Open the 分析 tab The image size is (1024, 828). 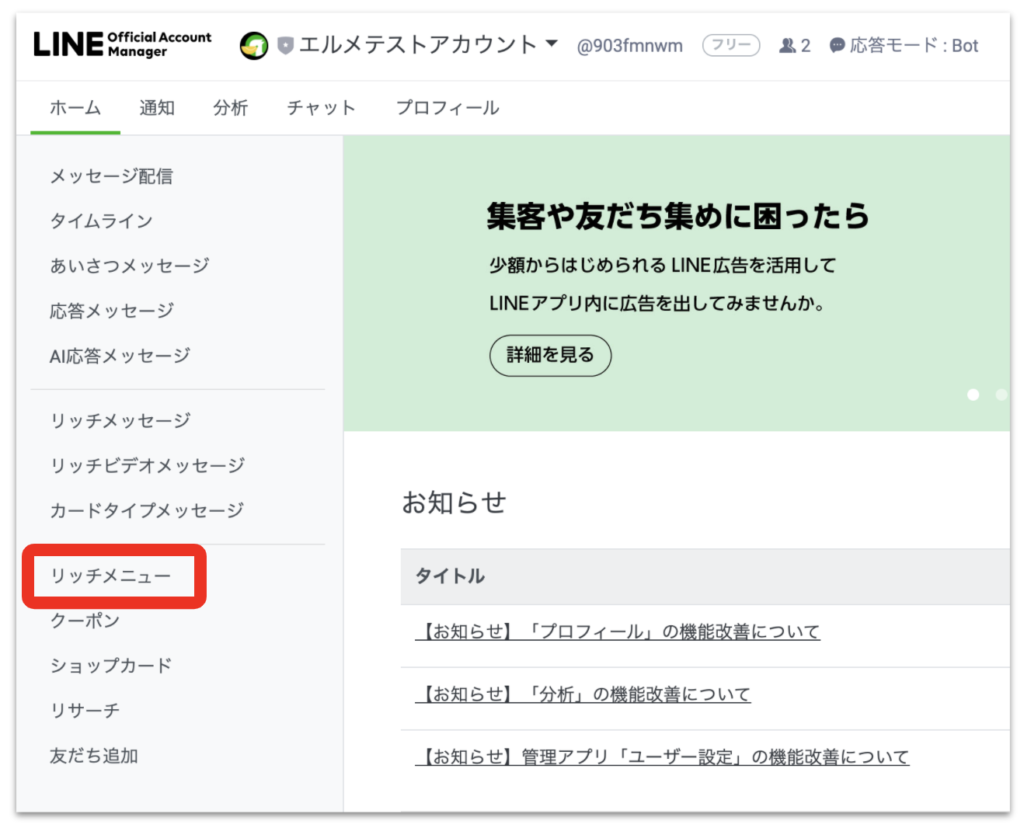coord(231,108)
